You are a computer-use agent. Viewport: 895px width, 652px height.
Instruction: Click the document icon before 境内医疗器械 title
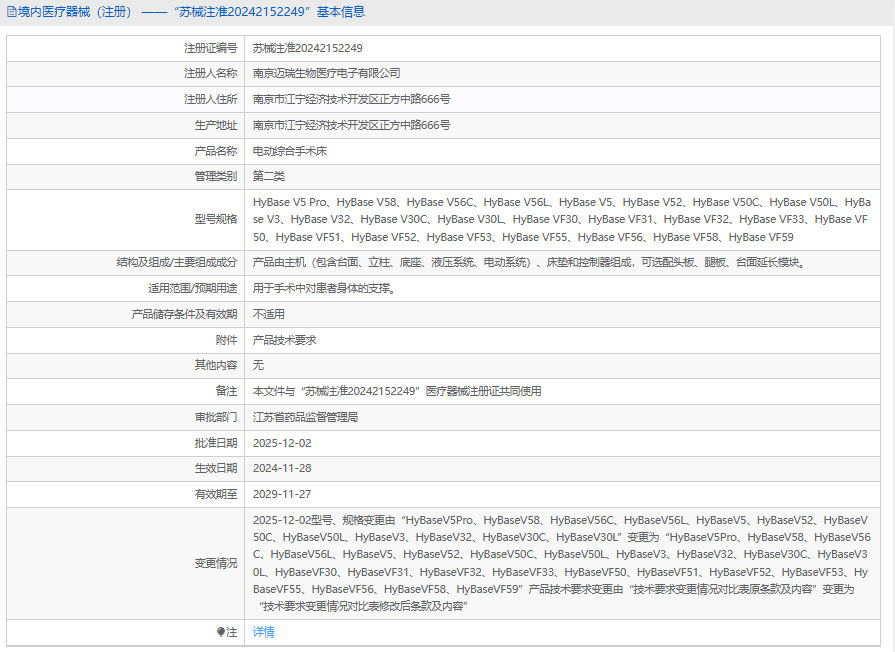pyautogui.click(x=11, y=12)
